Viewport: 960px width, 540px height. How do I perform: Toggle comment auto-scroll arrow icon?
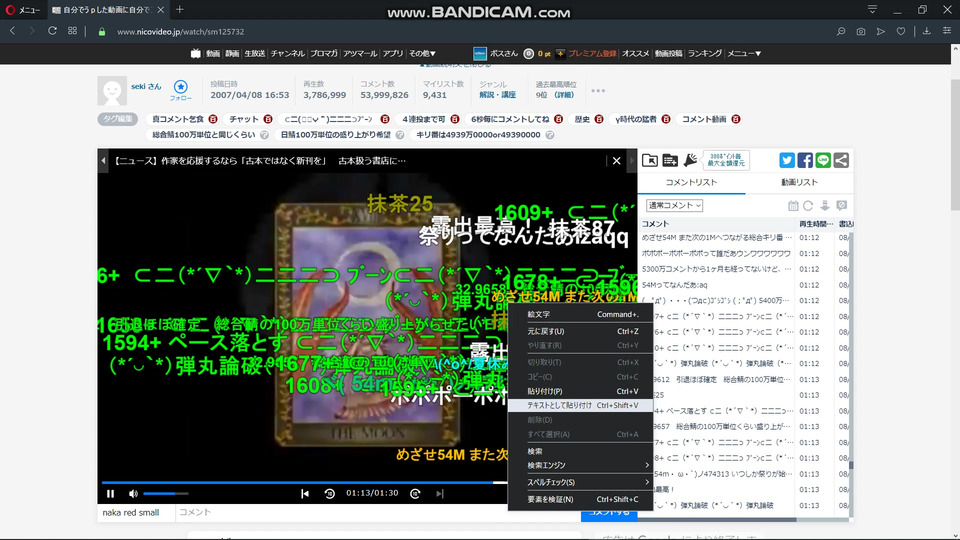(825, 206)
